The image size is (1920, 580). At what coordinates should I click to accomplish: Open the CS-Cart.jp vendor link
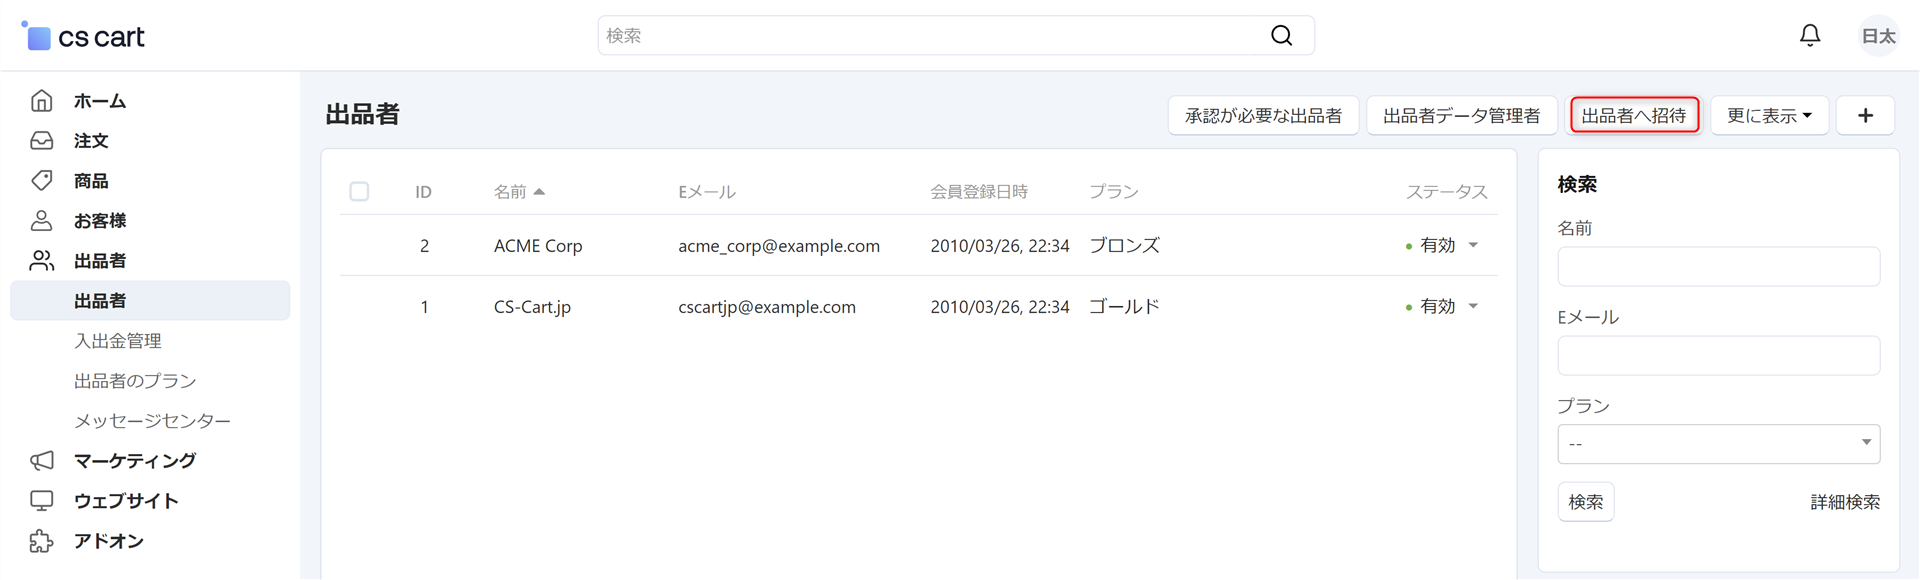(532, 307)
